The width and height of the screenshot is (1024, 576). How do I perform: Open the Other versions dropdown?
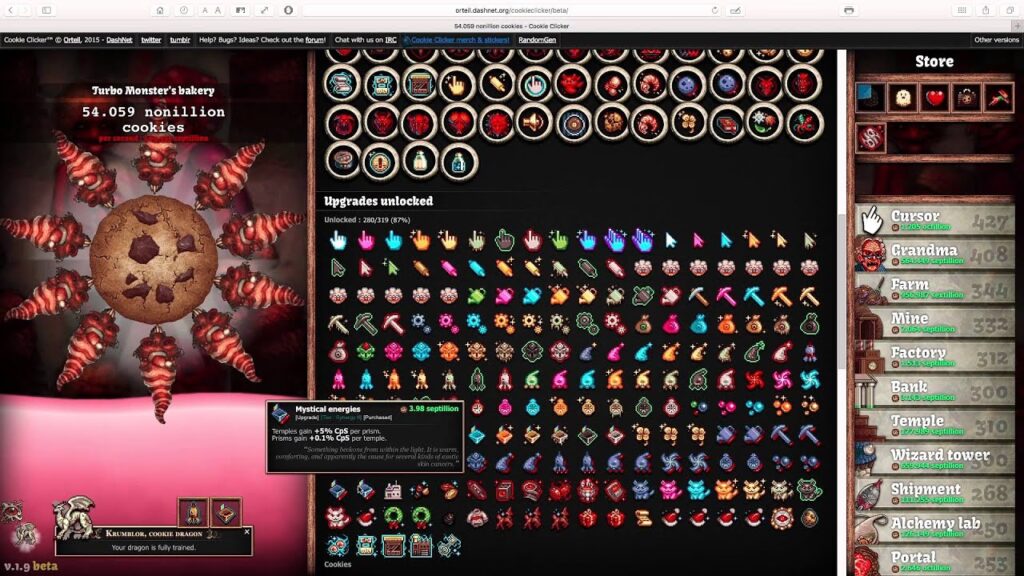[x=996, y=40]
